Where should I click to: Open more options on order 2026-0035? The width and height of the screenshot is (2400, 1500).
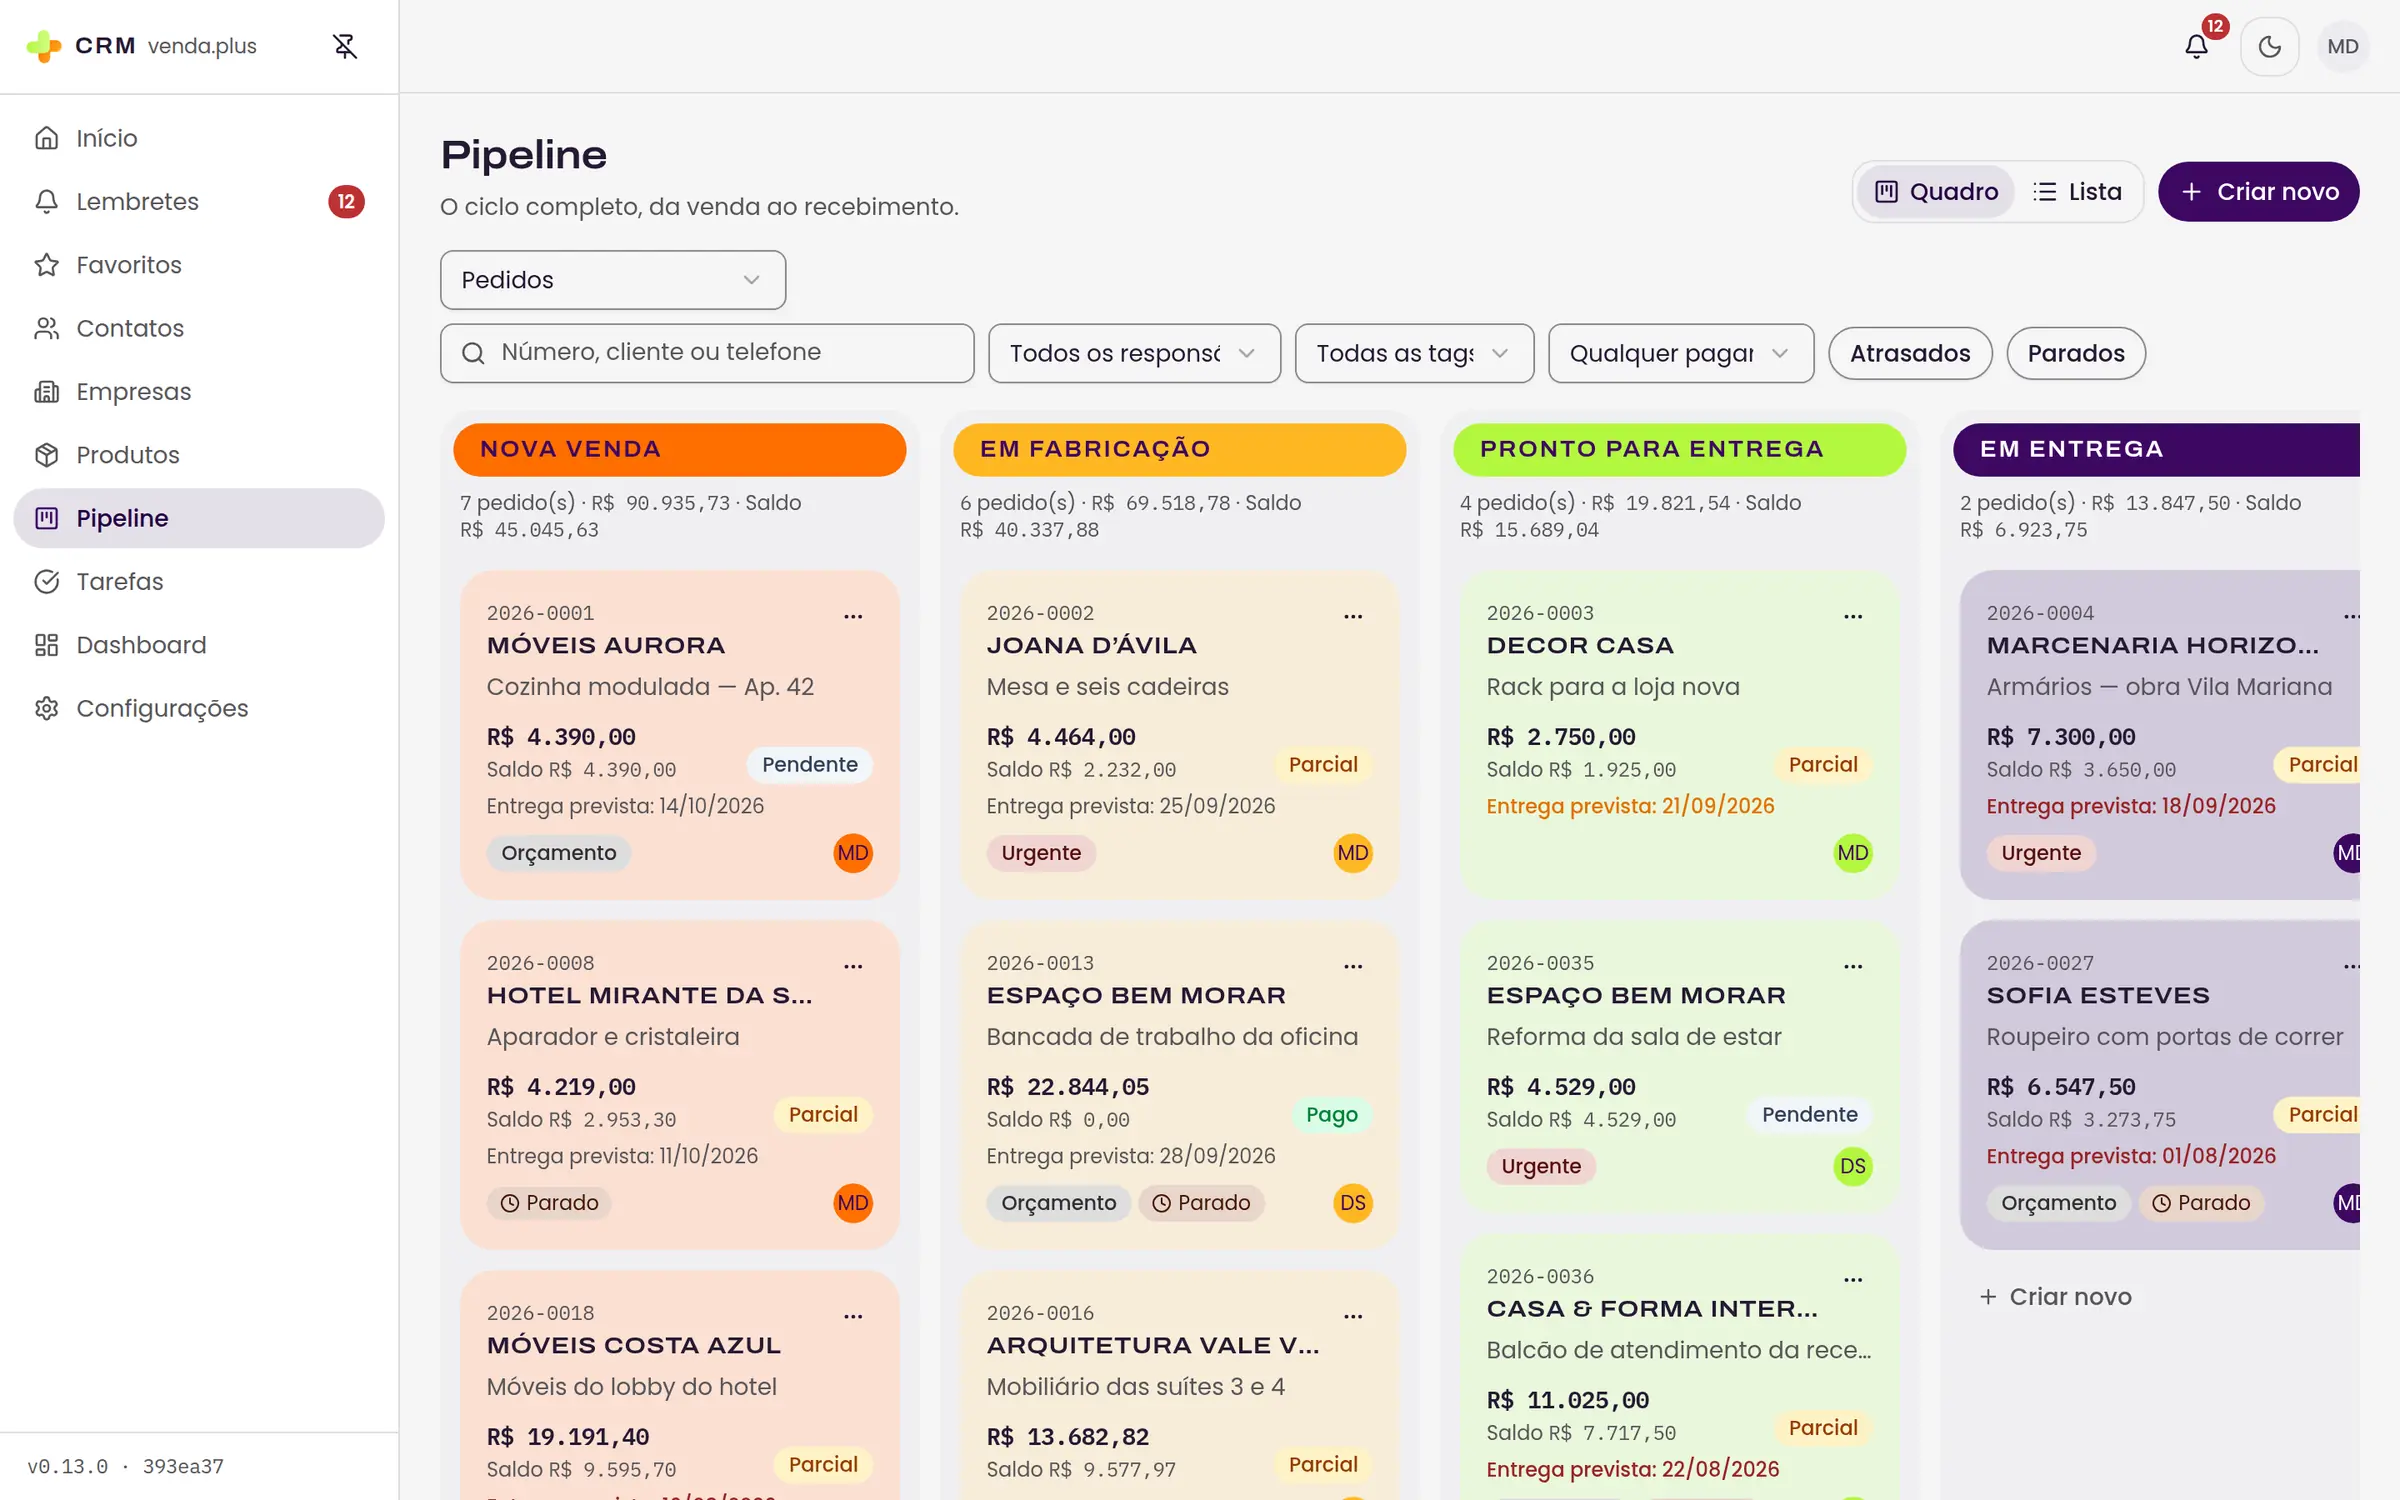[x=1853, y=966]
